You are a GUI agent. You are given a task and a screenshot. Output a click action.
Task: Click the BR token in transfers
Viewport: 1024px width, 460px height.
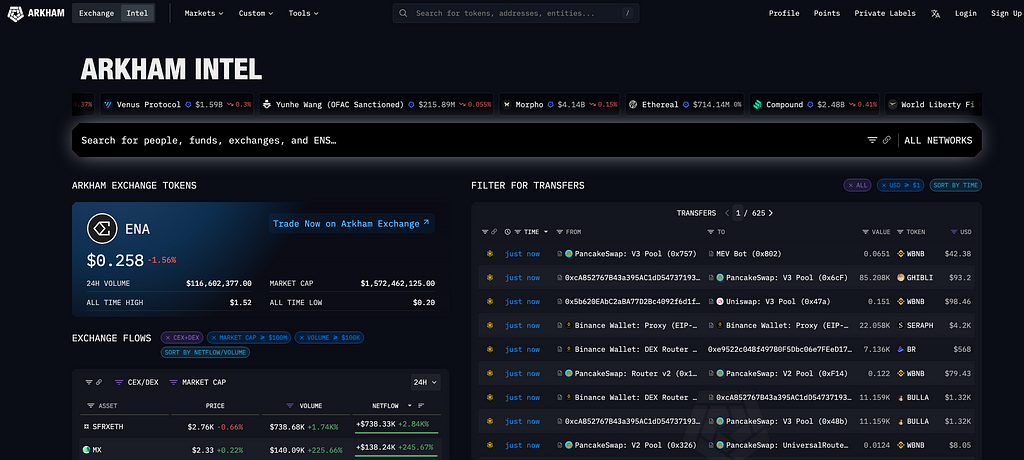(906, 350)
